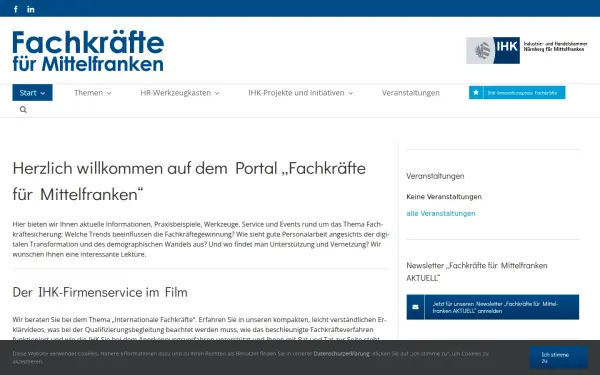Open the LinkedIn profile icon
Viewport: 600px width, 375px height.
(31, 9)
